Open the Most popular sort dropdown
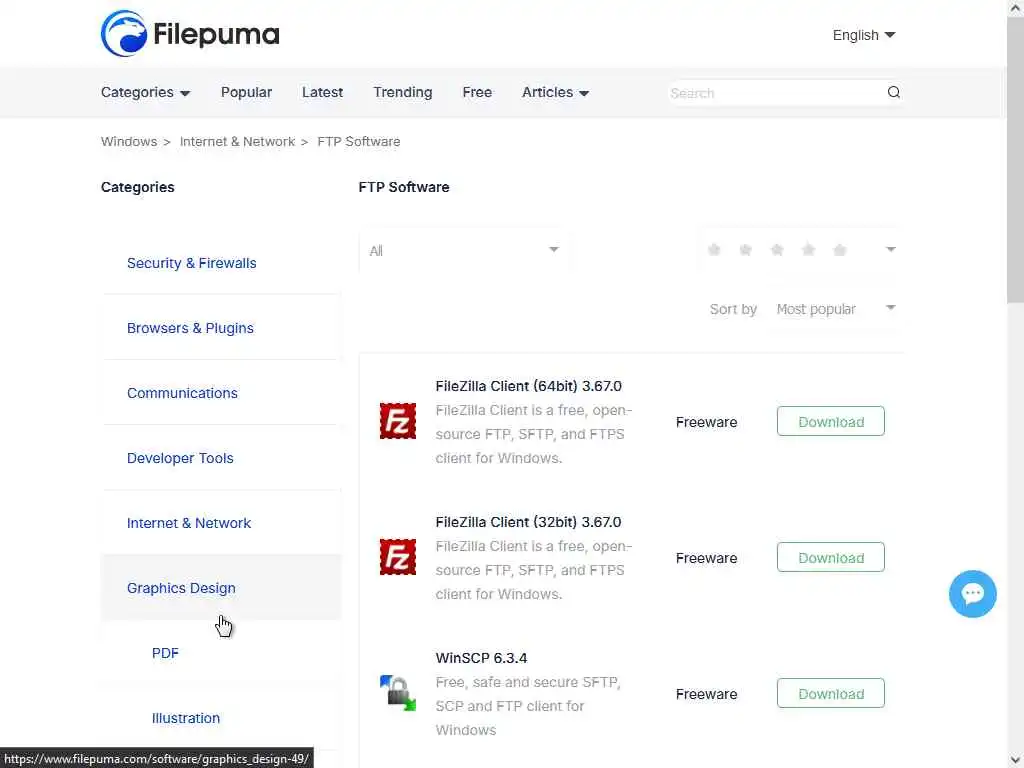Viewport: 1024px width, 768px height. (x=836, y=309)
